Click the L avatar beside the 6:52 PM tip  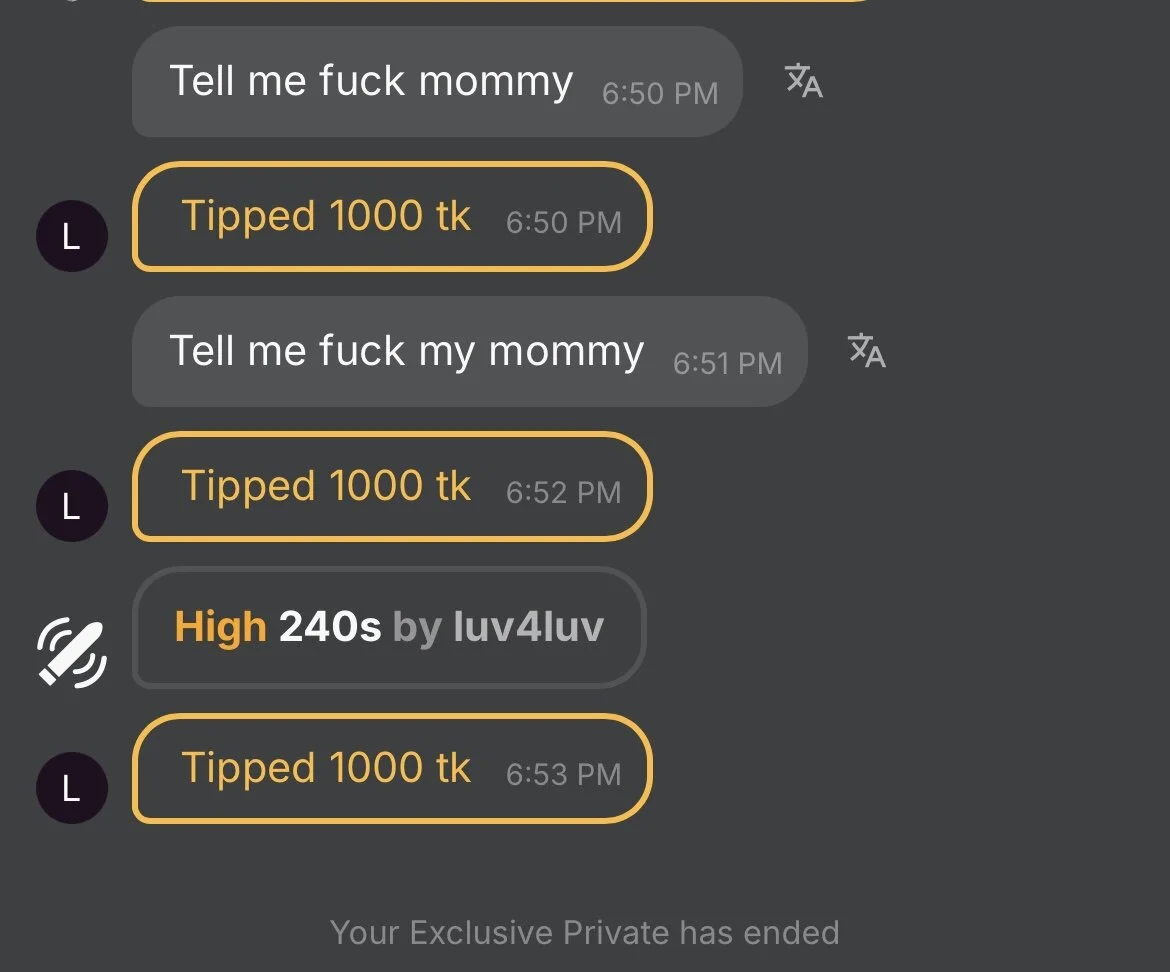tap(71, 506)
